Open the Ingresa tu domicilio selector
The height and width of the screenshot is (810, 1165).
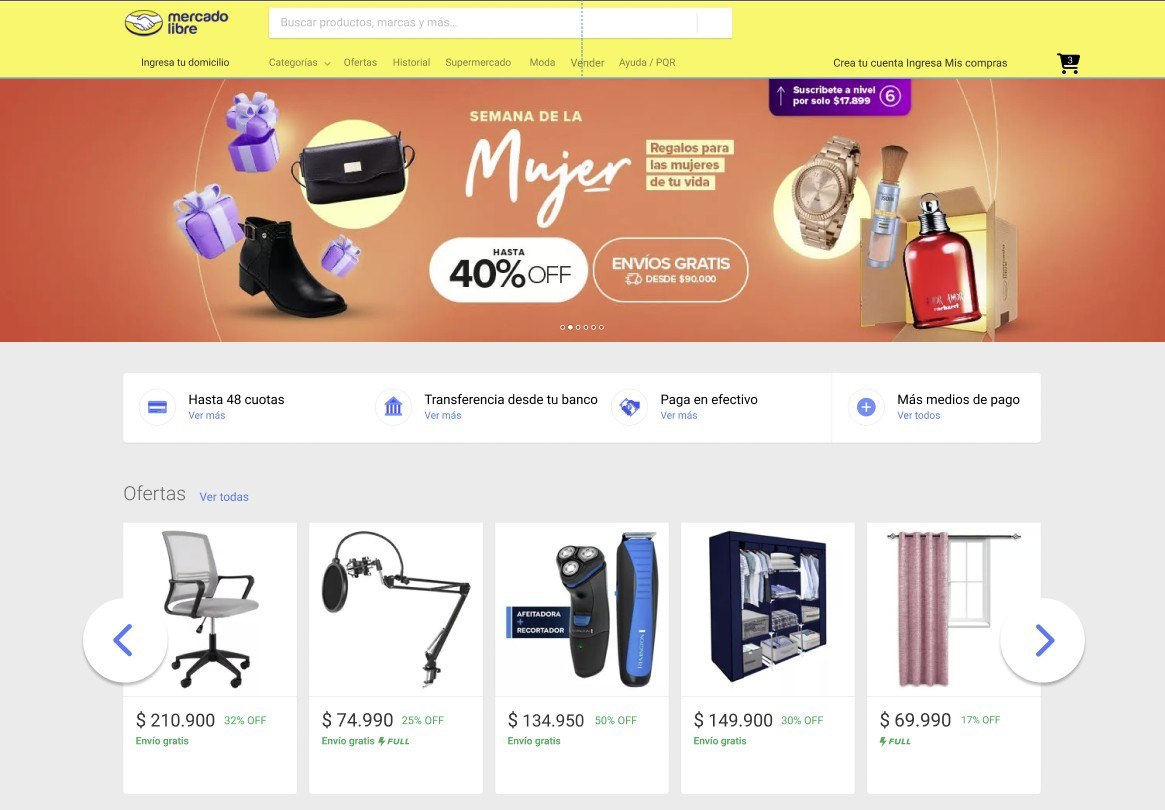point(185,62)
